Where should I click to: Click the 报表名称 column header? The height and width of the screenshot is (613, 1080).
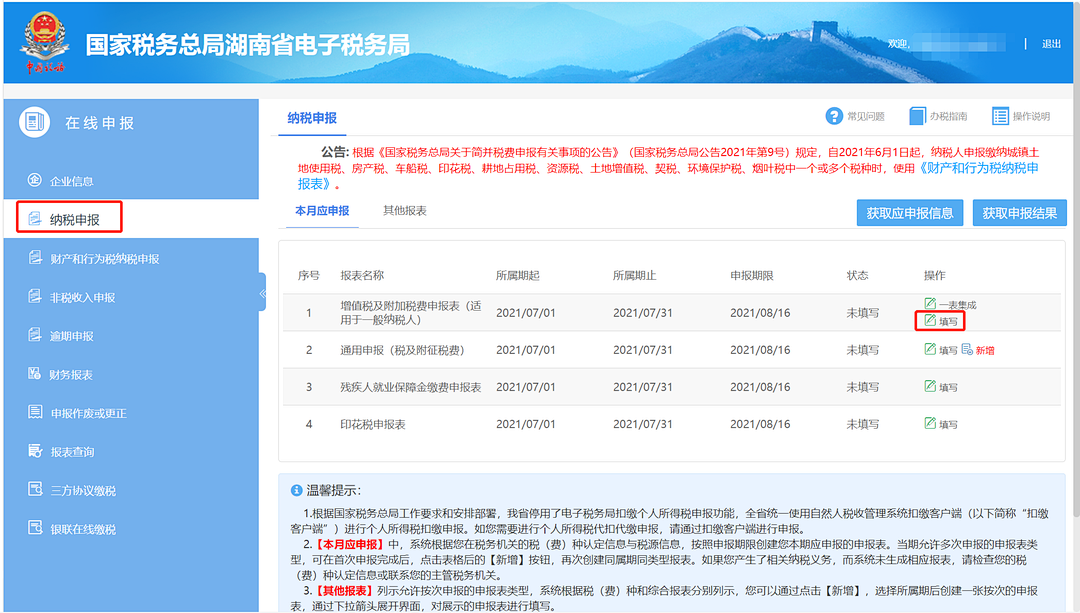[x=362, y=276]
